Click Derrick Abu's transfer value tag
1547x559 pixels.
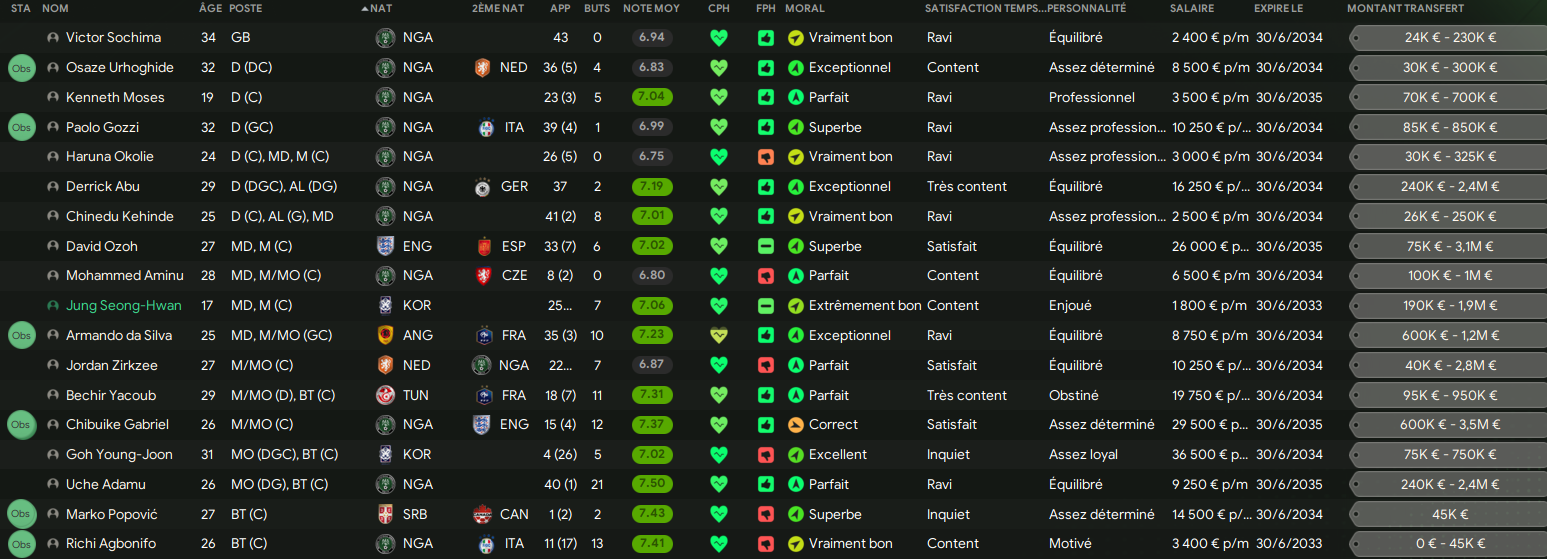tap(1449, 187)
